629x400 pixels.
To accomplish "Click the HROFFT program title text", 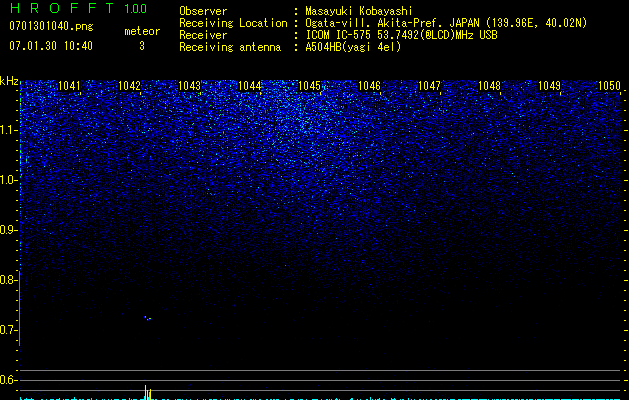I will [x=62, y=8].
